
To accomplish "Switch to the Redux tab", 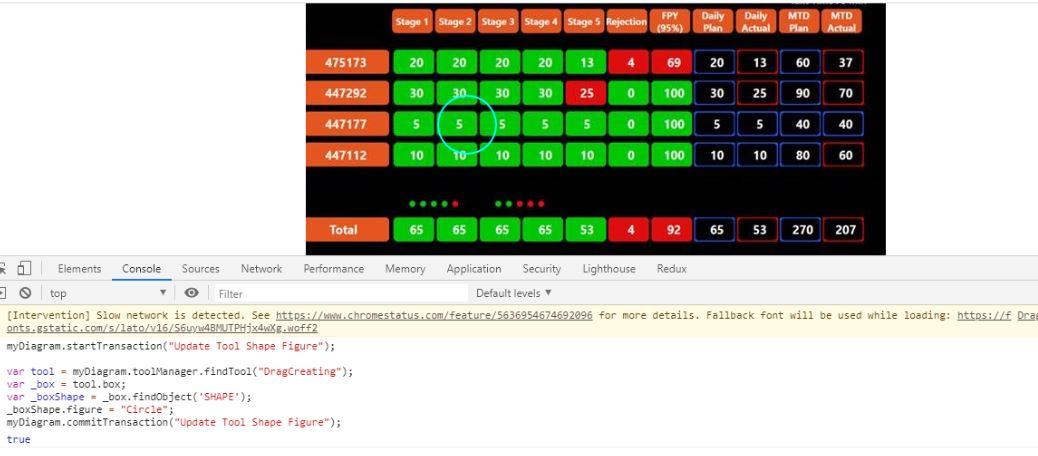I will pos(672,269).
